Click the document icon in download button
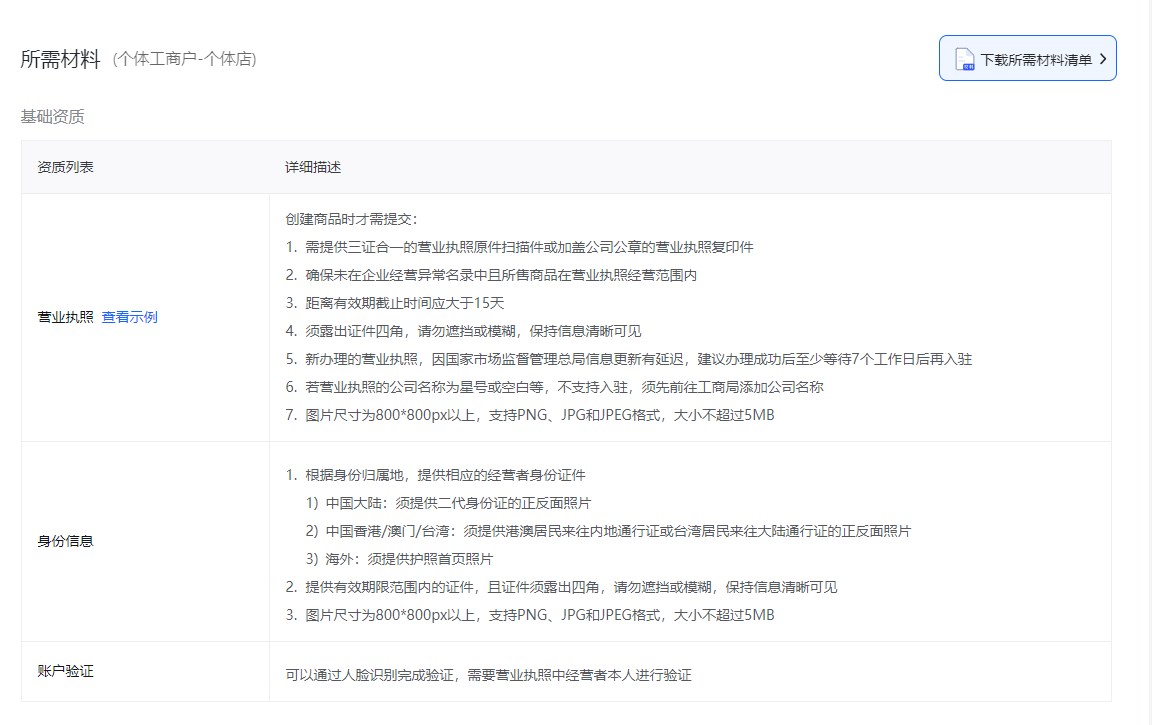Viewport: 1152px width, 725px height. (x=964, y=59)
